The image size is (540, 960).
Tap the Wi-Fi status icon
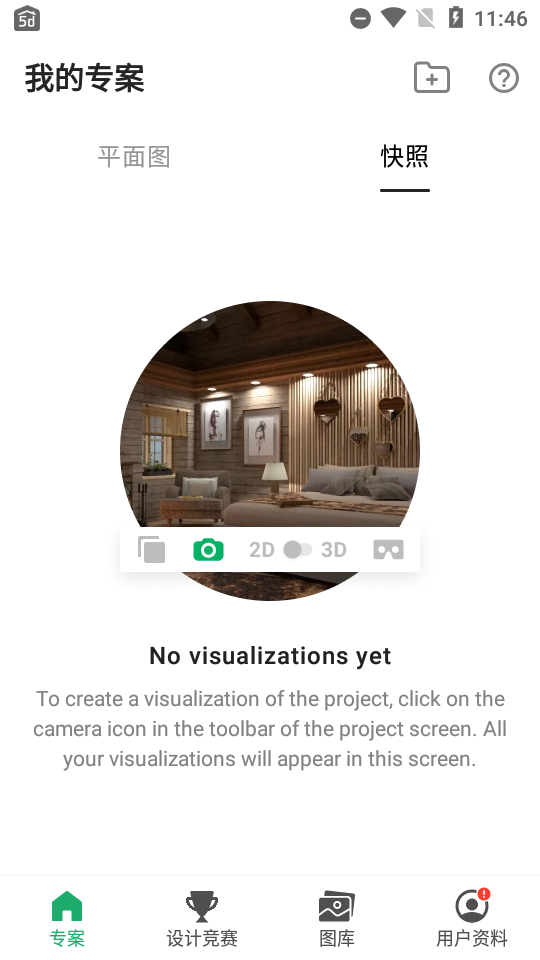(x=393, y=18)
